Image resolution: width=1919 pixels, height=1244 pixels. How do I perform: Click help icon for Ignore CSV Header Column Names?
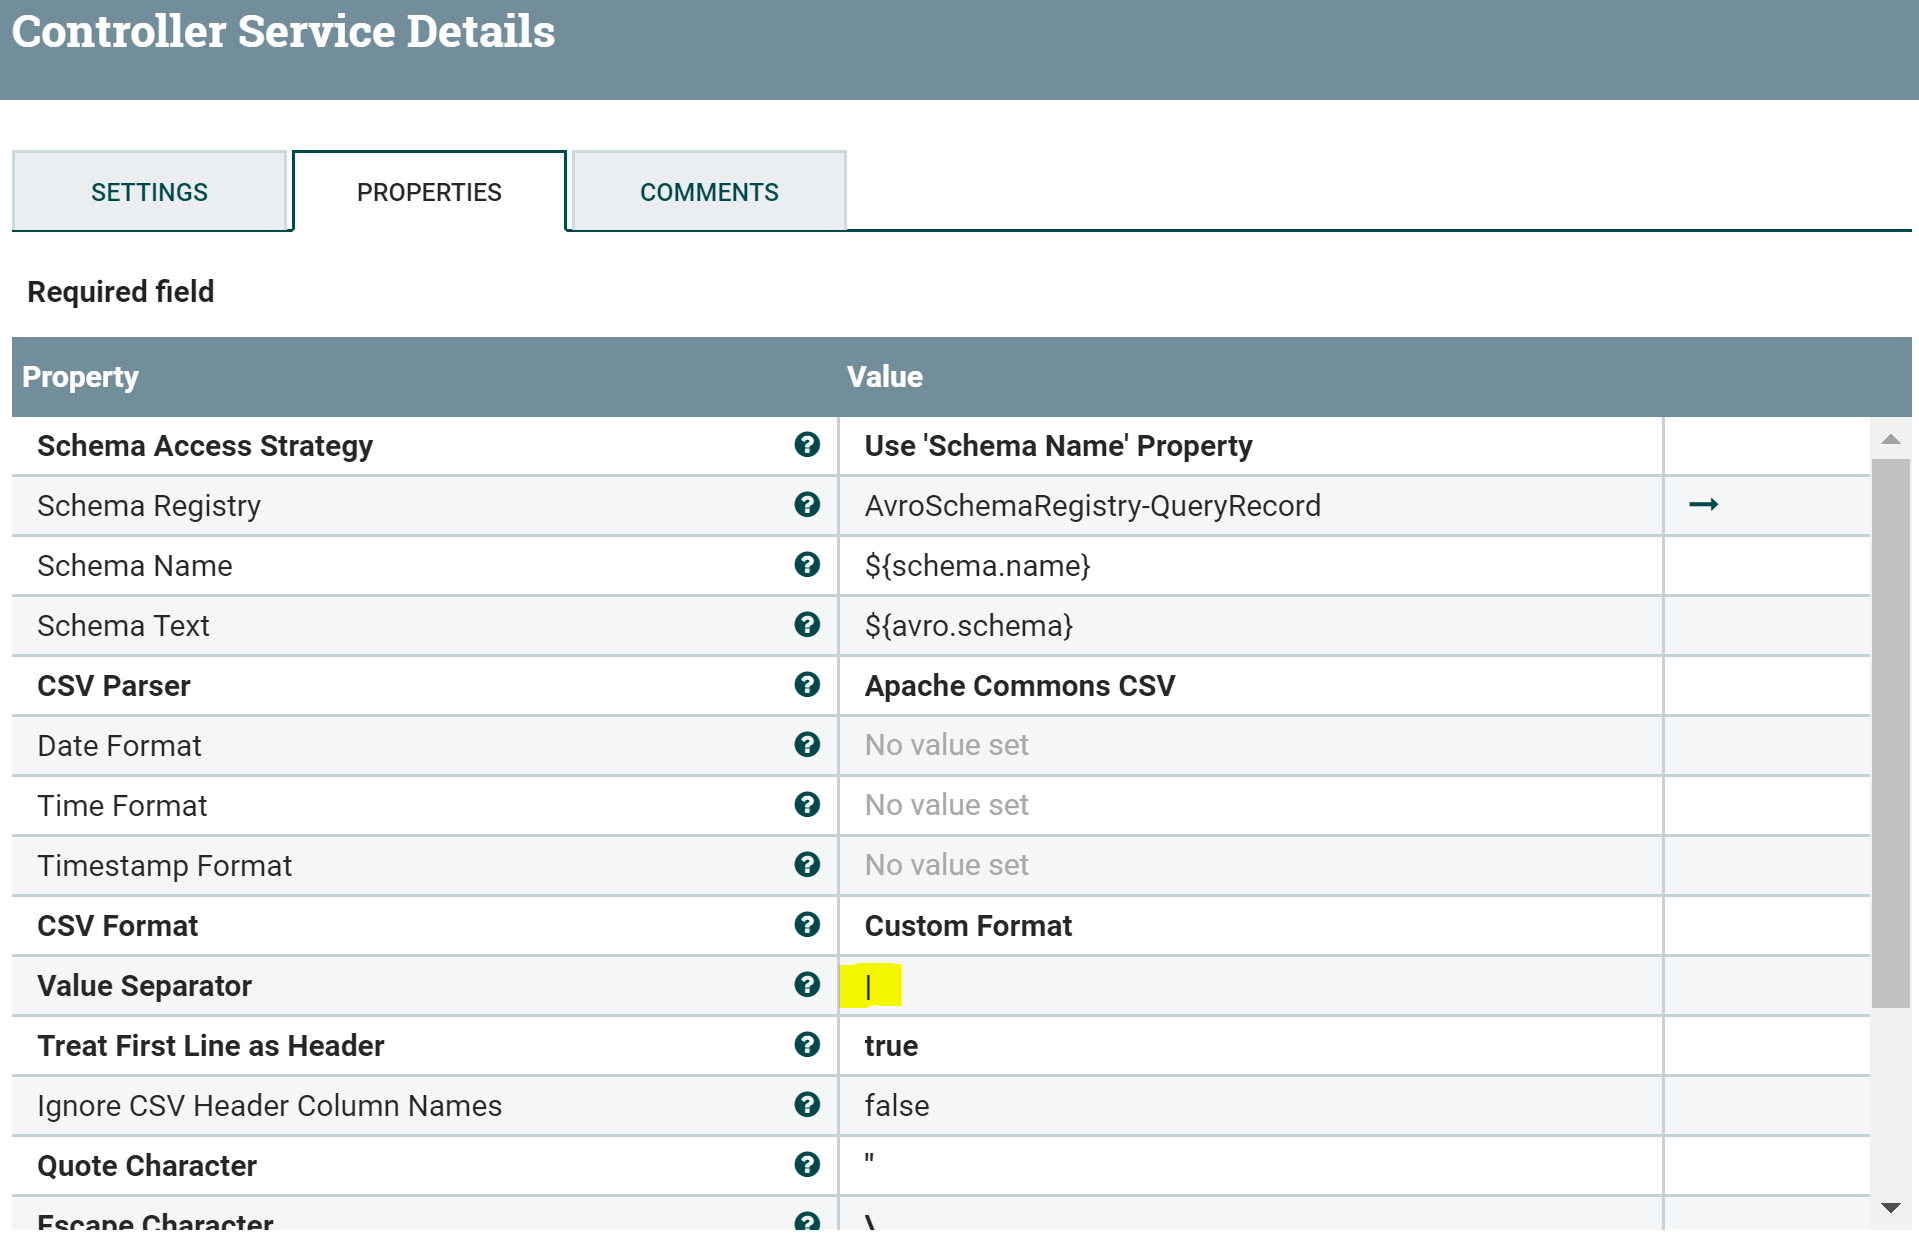tap(807, 1105)
